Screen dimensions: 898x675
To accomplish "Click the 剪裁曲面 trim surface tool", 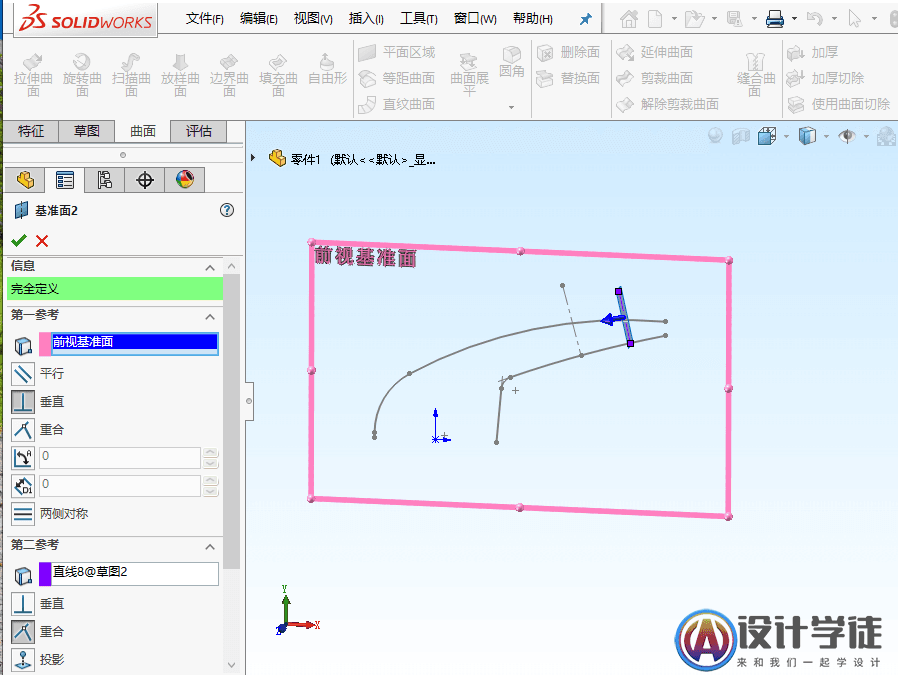I will click(x=655, y=78).
